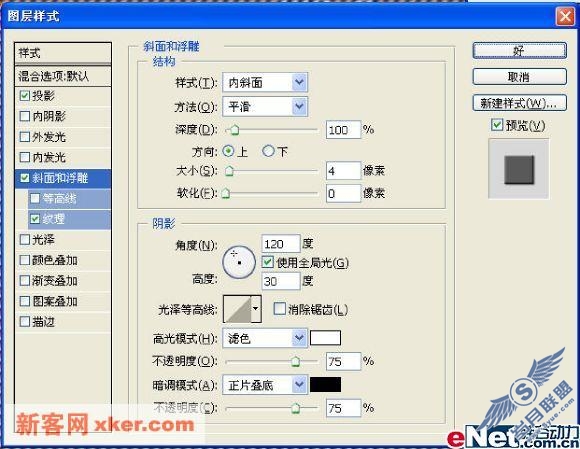Click the 好 OK button

(519, 51)
